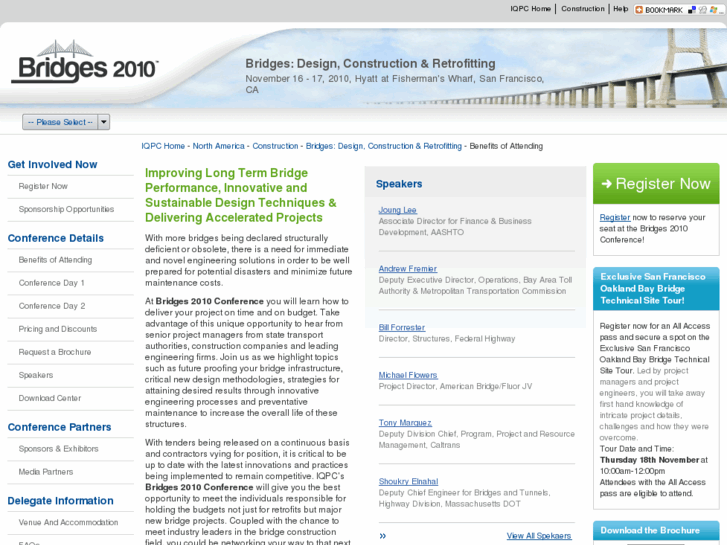Click the 'Improving Long Term Bridge Performance' headline
This screenshot has width=727, height=545.
(x=241, y=195)
